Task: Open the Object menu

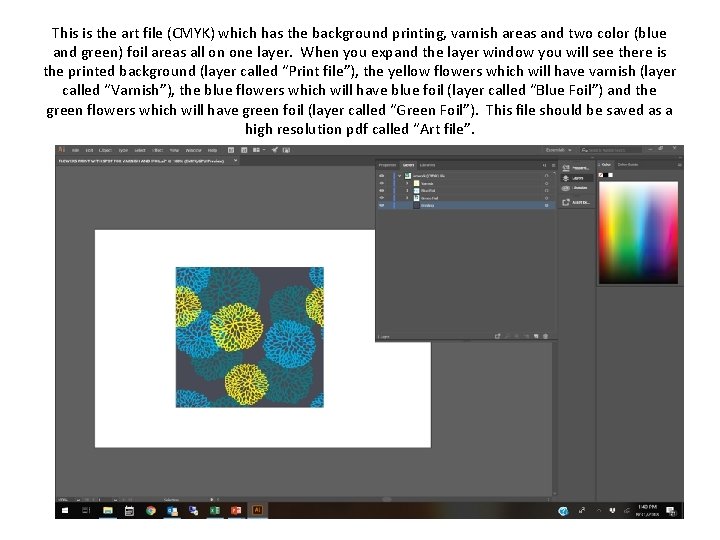Action: point(105,150)
